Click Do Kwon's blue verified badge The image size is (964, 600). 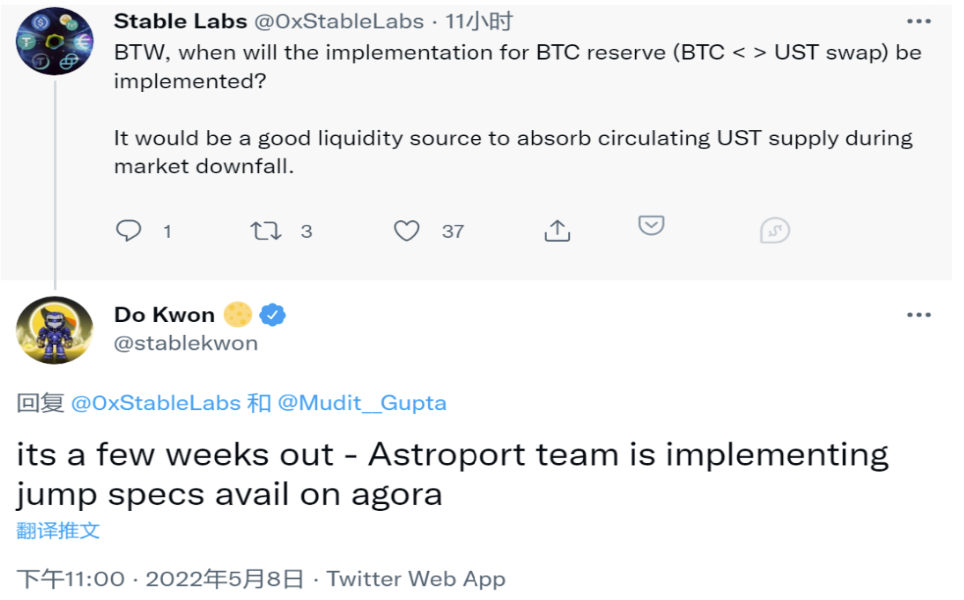(272, 315)
